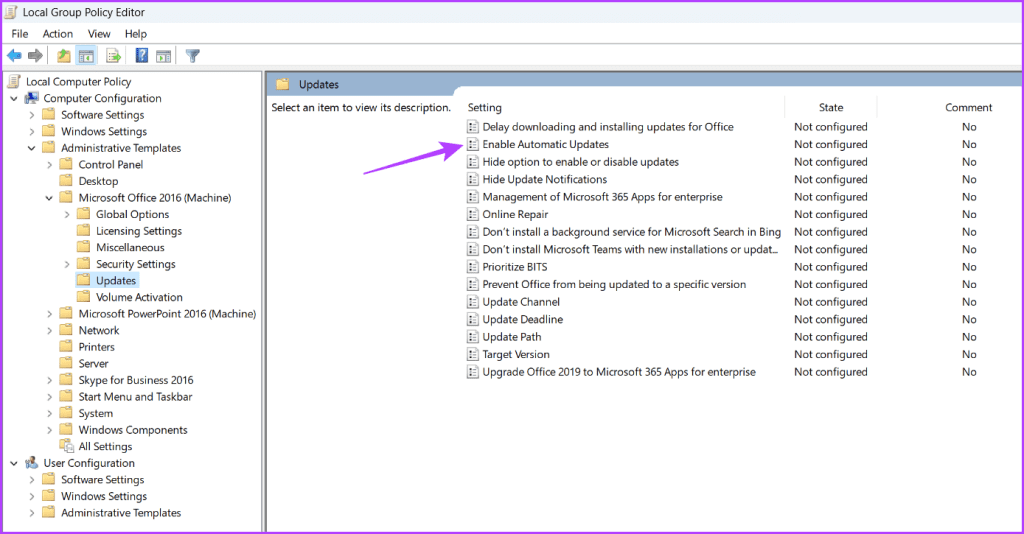1024x534 pixels.
Task: Click the Enable Automatic Updates policy icon
Action: coord(473,144)
